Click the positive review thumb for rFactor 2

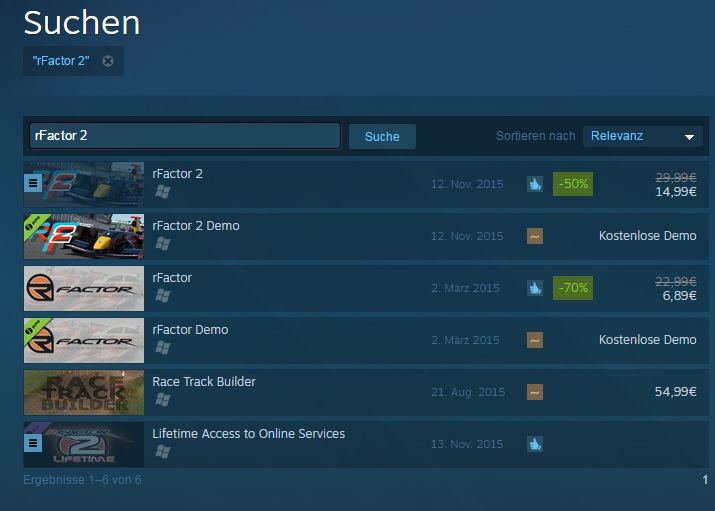point(535,184)
